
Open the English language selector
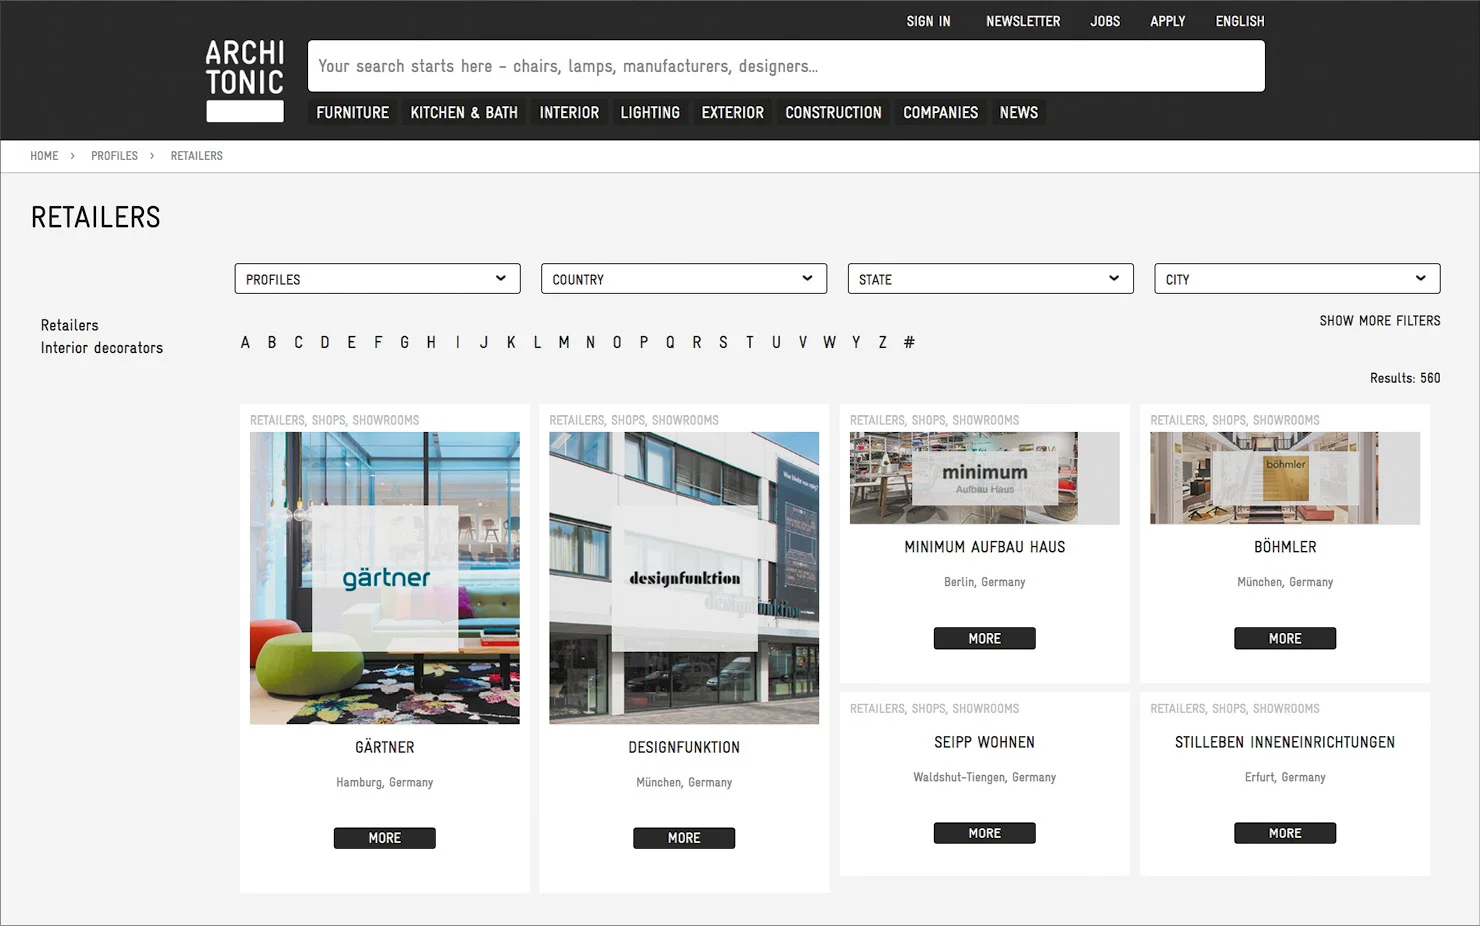pos(1240,21)
